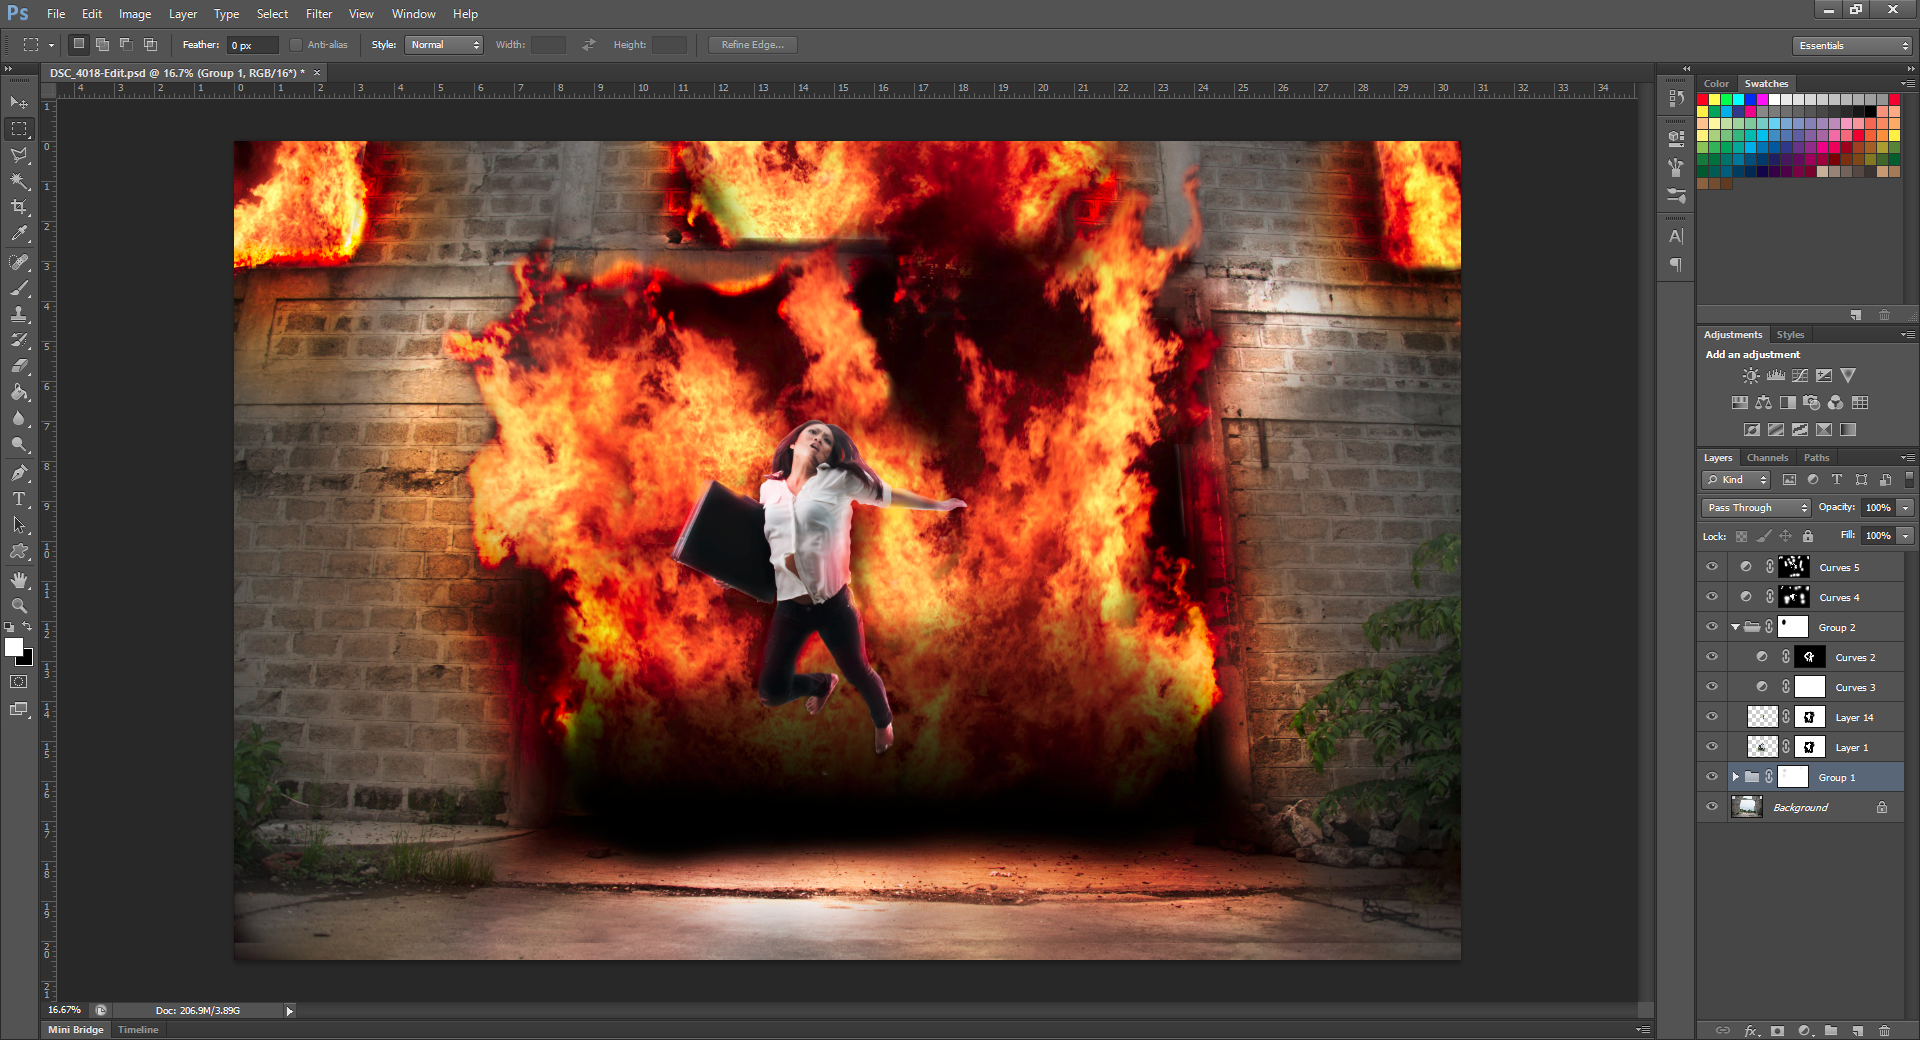Pick the red swatch in Swatches

1702,100
